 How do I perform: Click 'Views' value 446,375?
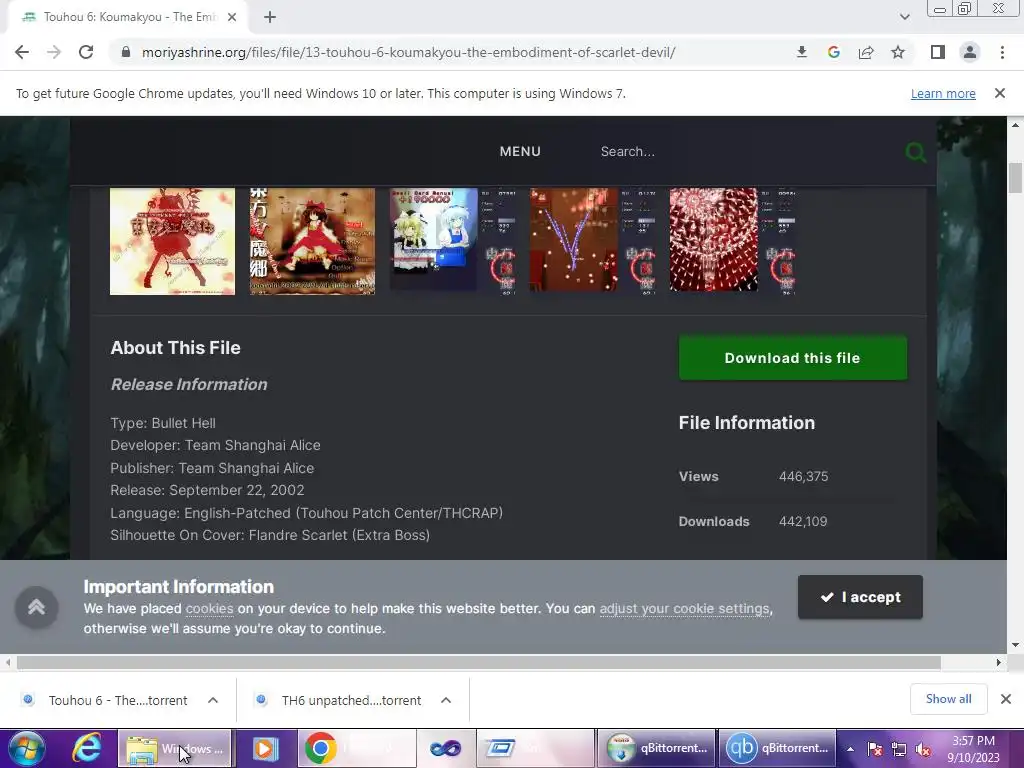(x=803, y=477)
